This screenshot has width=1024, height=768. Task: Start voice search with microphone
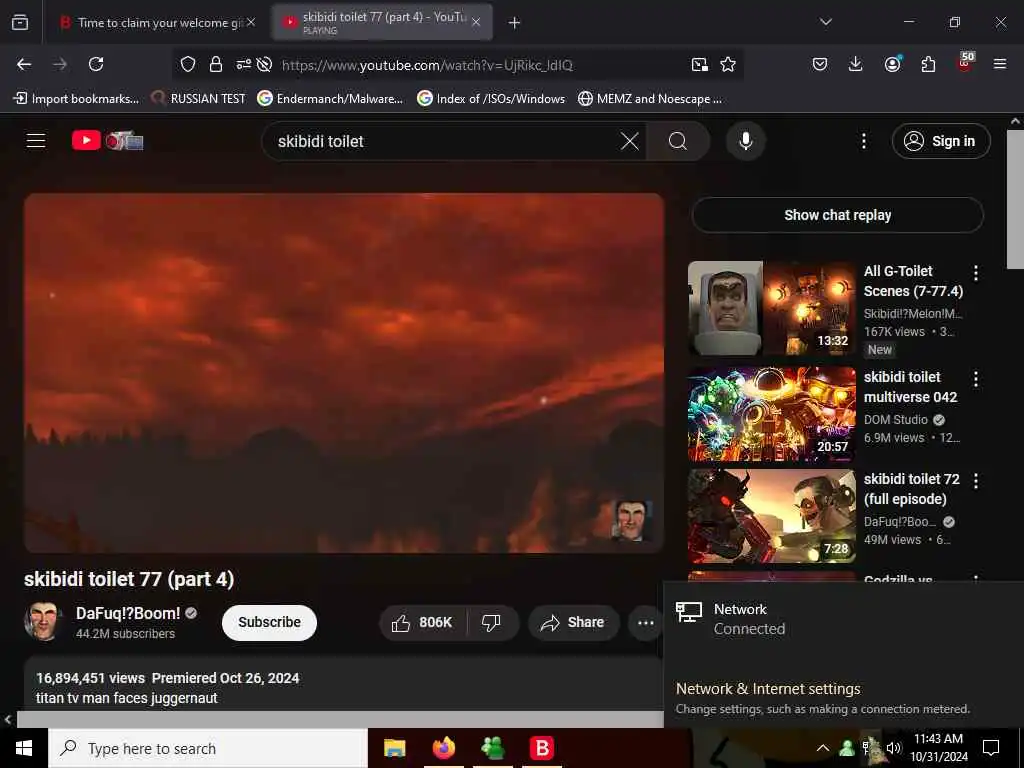[x=746, y=141]
